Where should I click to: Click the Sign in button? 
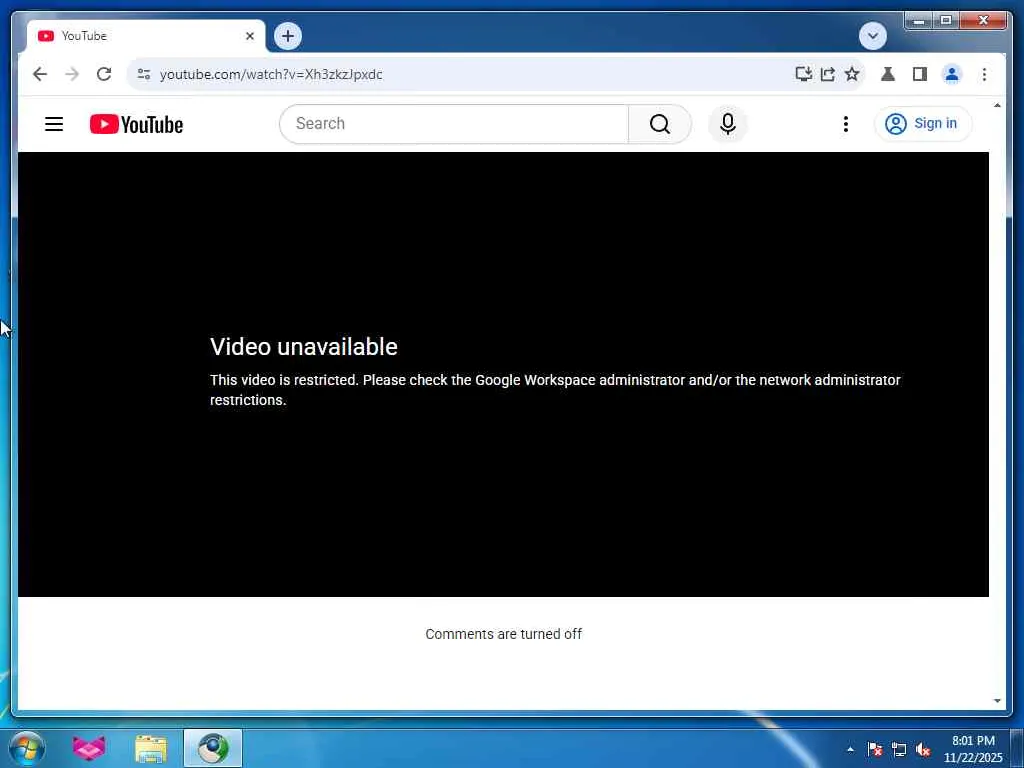(x=923, y=123)
